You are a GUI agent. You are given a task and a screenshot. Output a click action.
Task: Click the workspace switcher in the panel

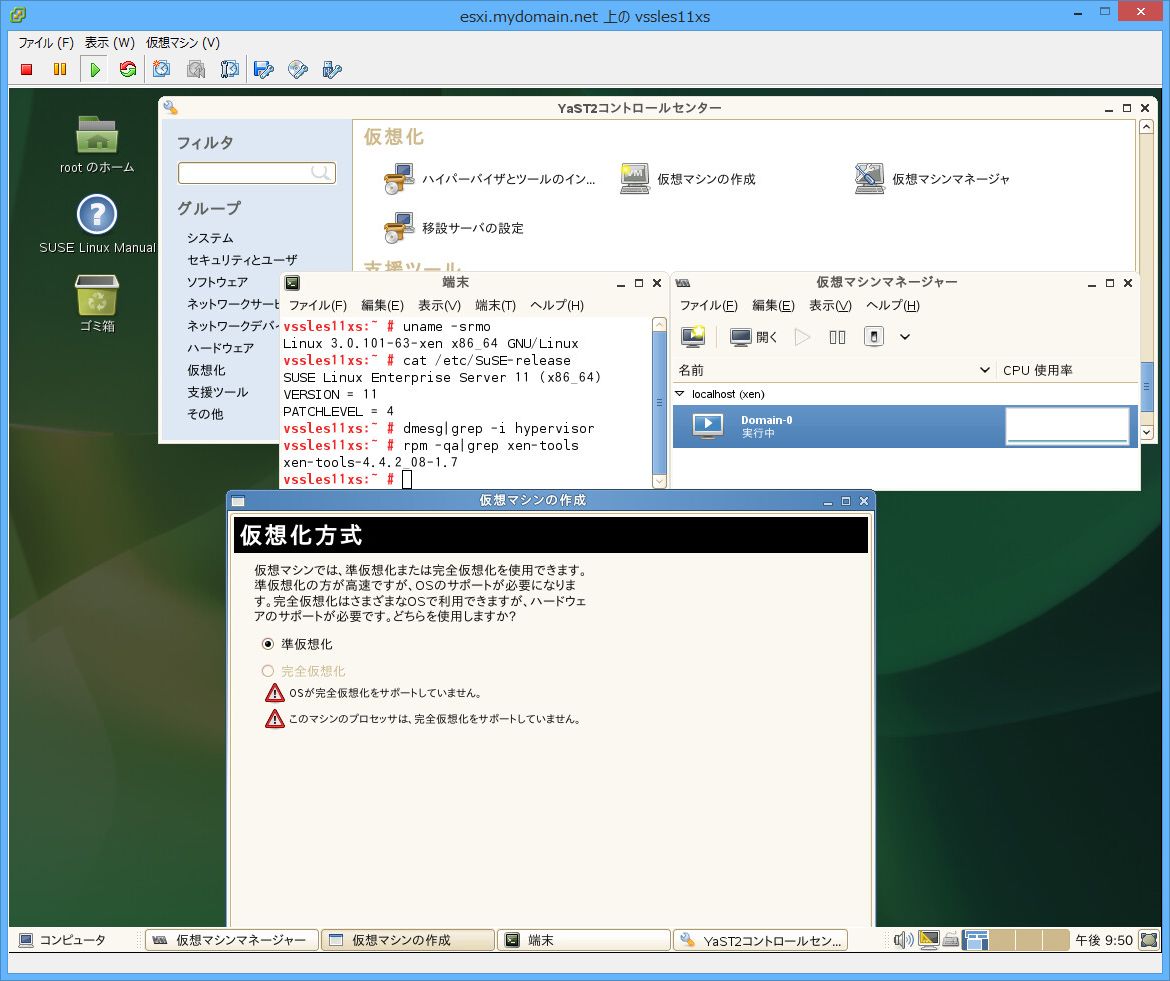tap(1015, 940)
